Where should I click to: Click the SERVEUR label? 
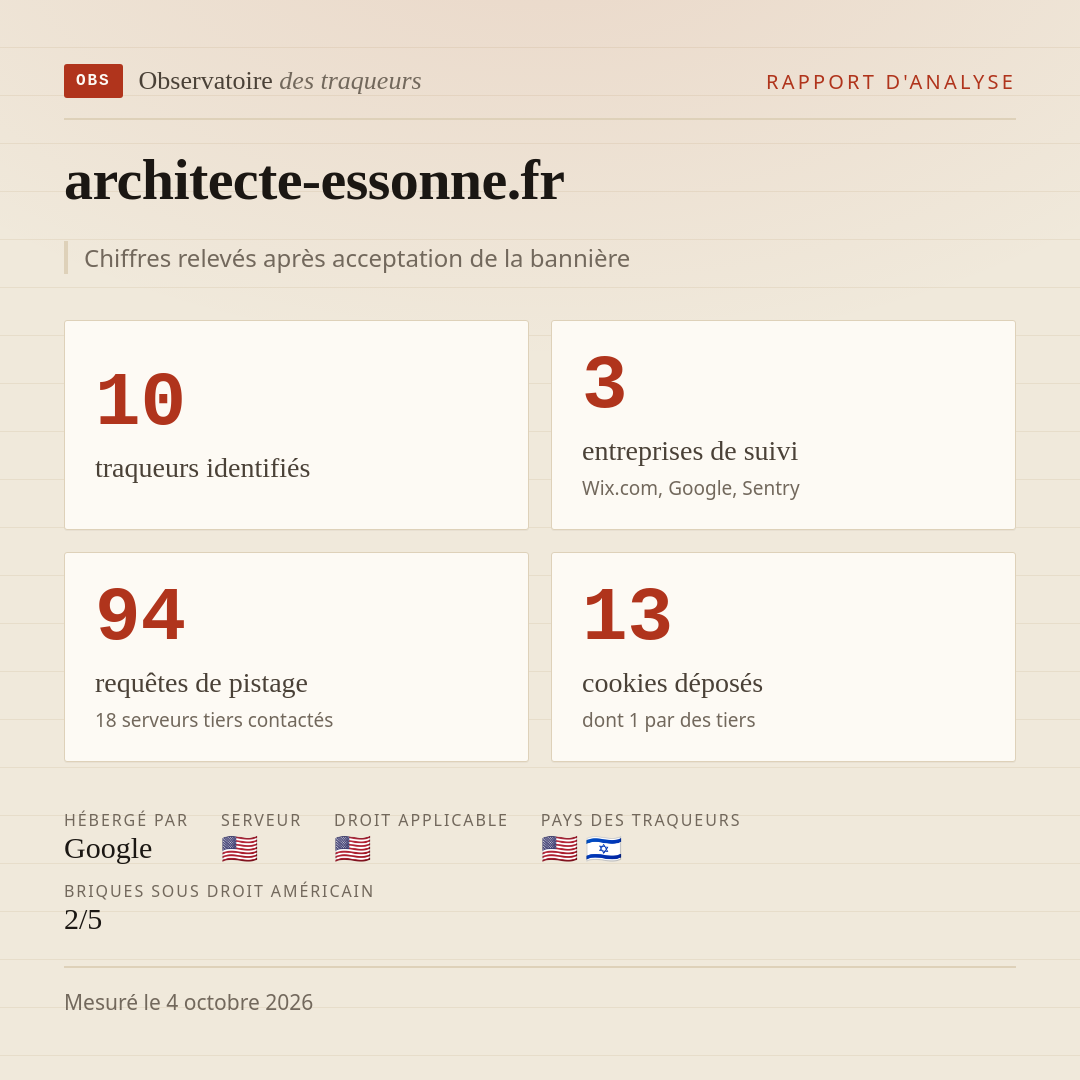click(x=261, y=820)
